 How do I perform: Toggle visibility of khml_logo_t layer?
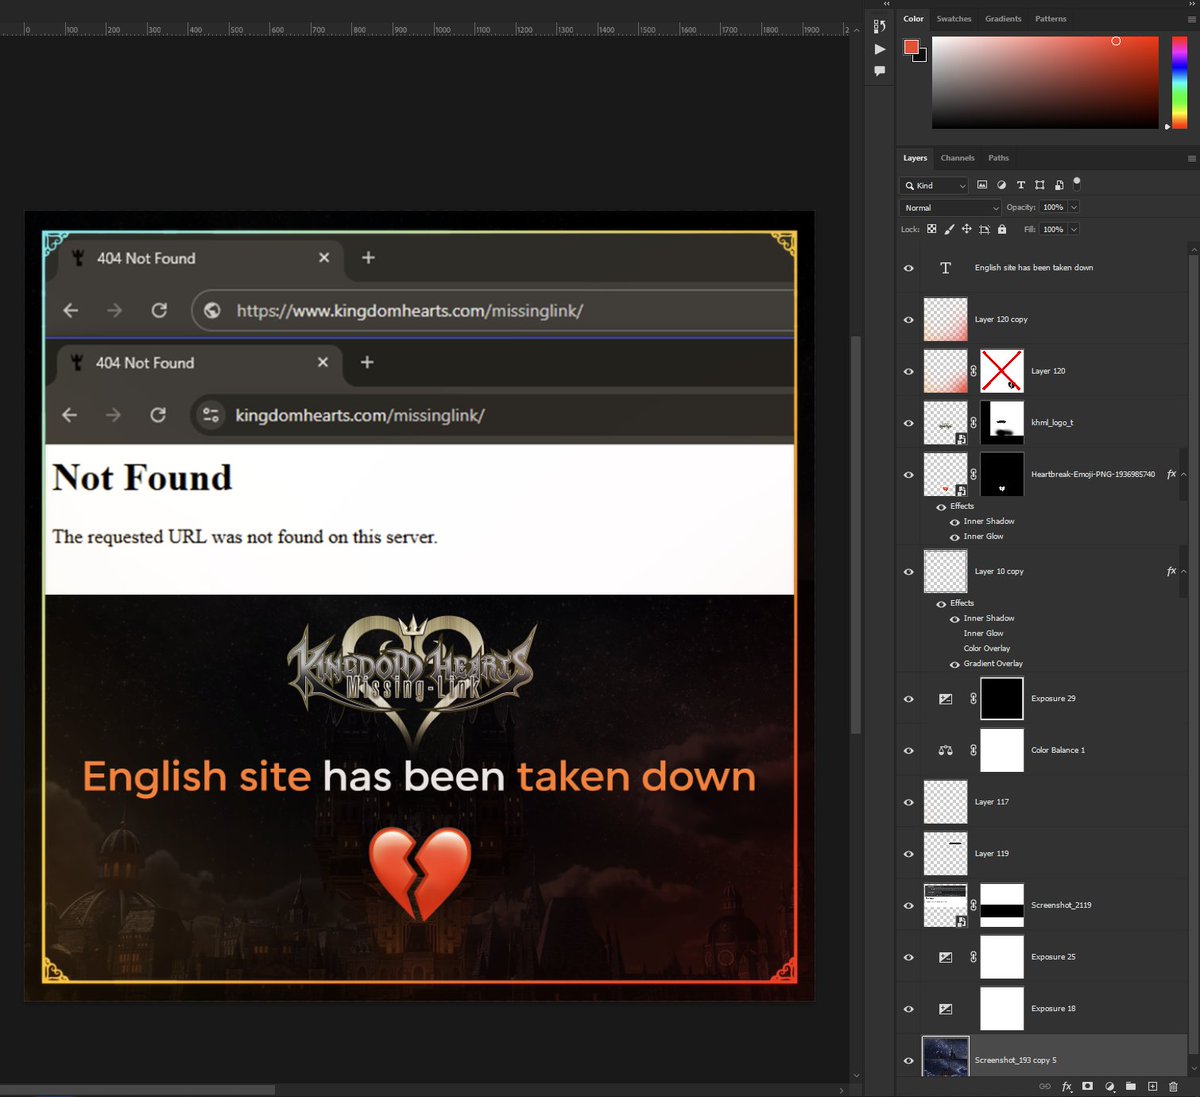(908, 423)
